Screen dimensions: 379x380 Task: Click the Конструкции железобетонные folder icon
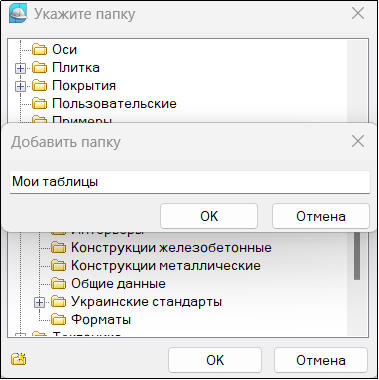pyautogui.click(x=59, y=248)
